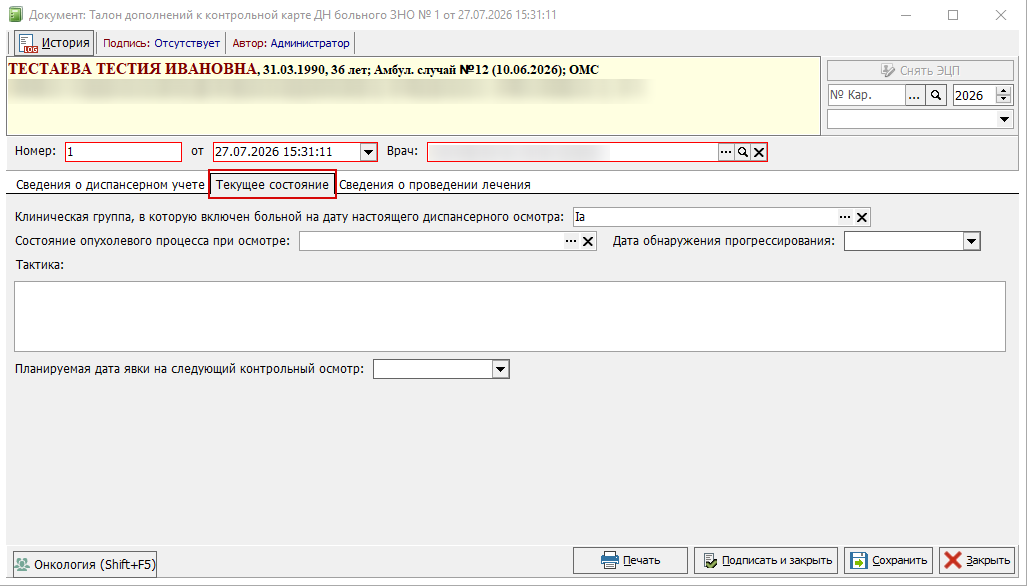Open the История log button
The image size is (1027, 586).
(x=54, y=43)
